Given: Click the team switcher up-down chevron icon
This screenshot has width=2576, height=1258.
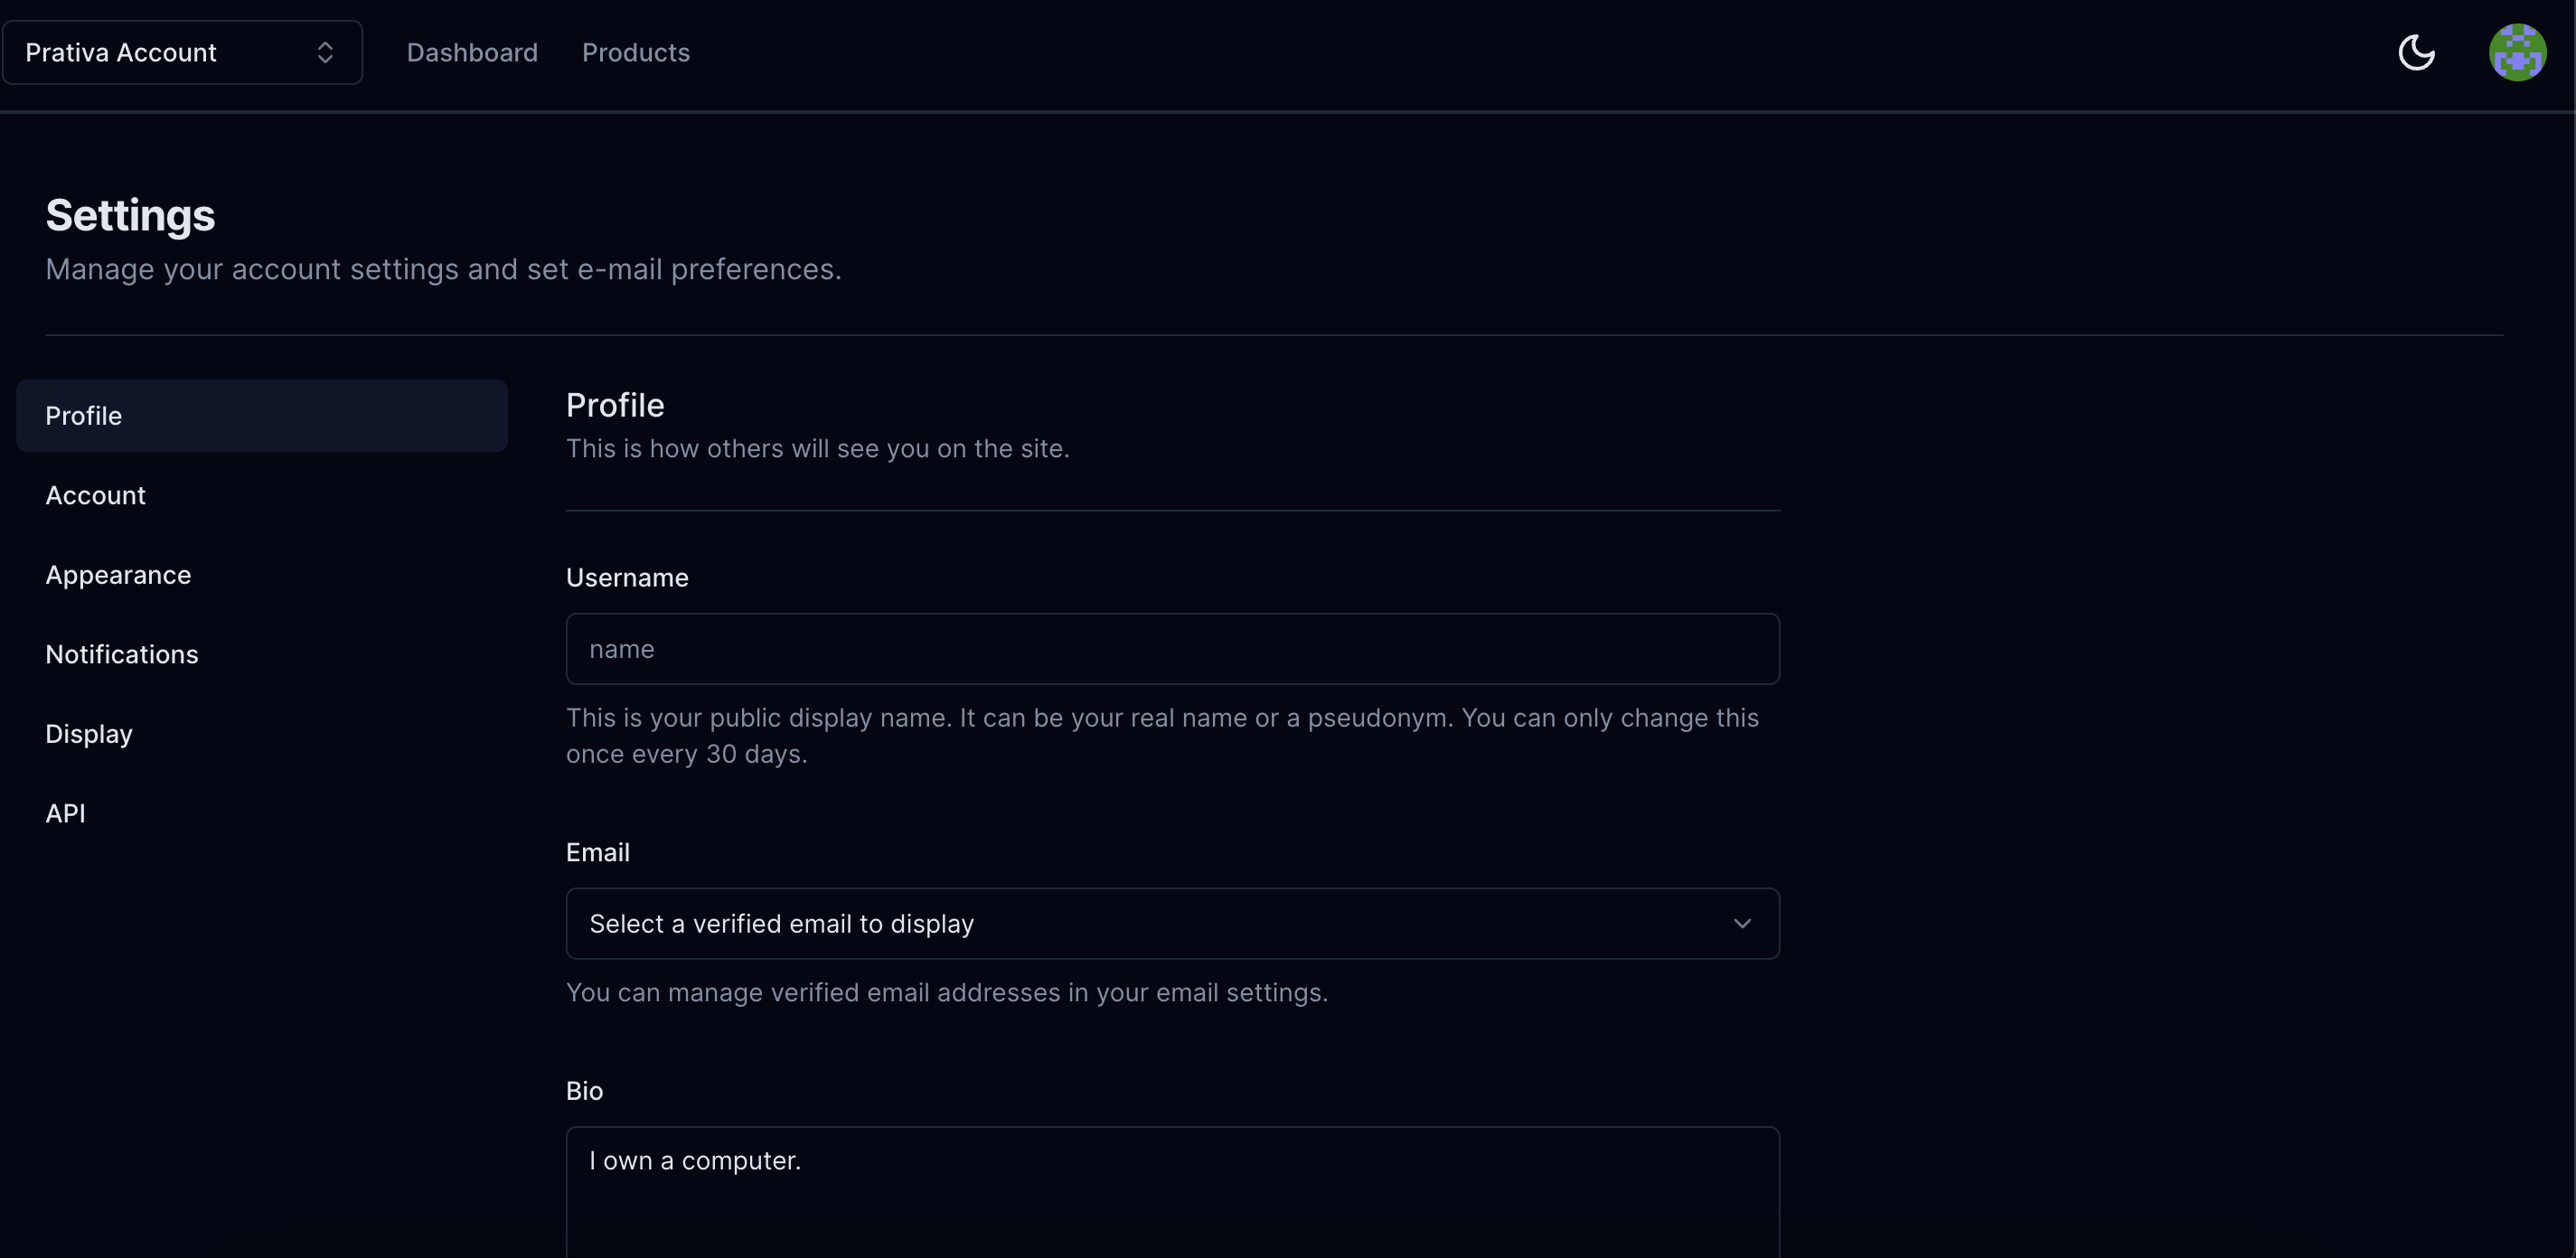Looking at the screenshot, I should (x=325, y=52).
